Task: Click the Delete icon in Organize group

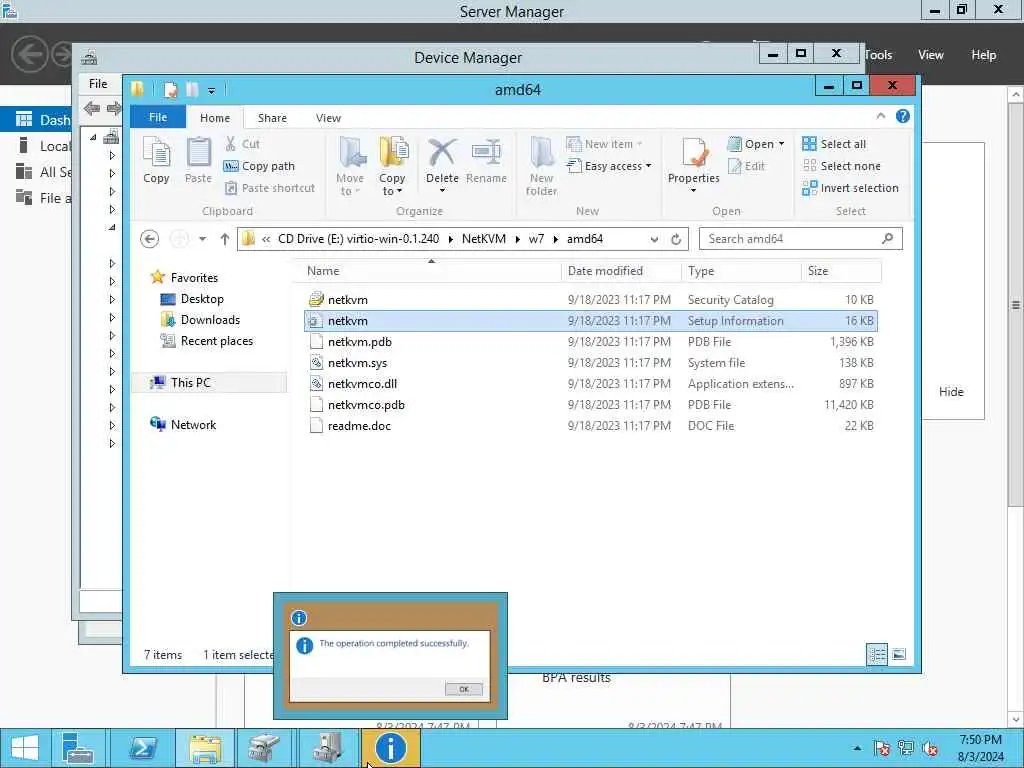Action: click(442, 166)
